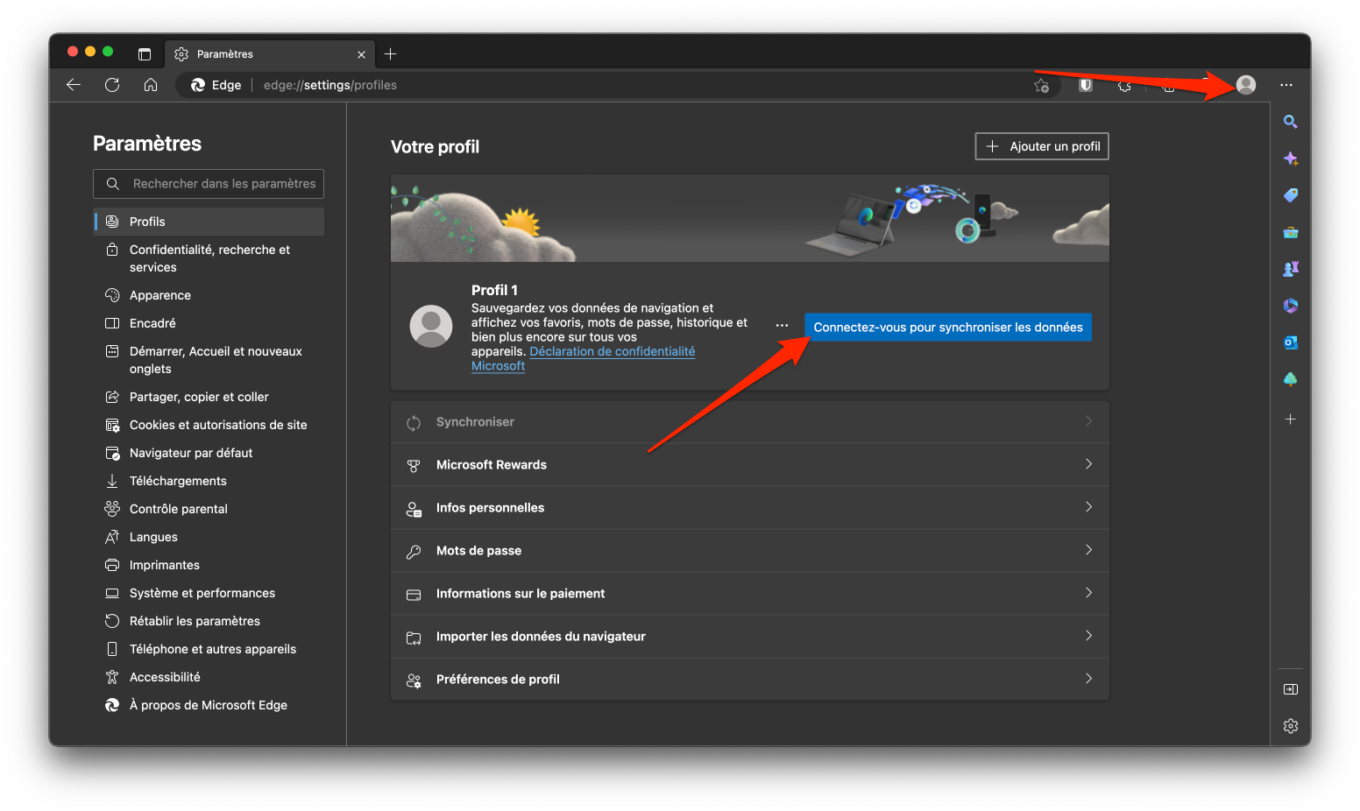Open the Synchroniser row
The width and height of the screenshot is (1360, 811).
pyautogui.click(x=749, y=422)
